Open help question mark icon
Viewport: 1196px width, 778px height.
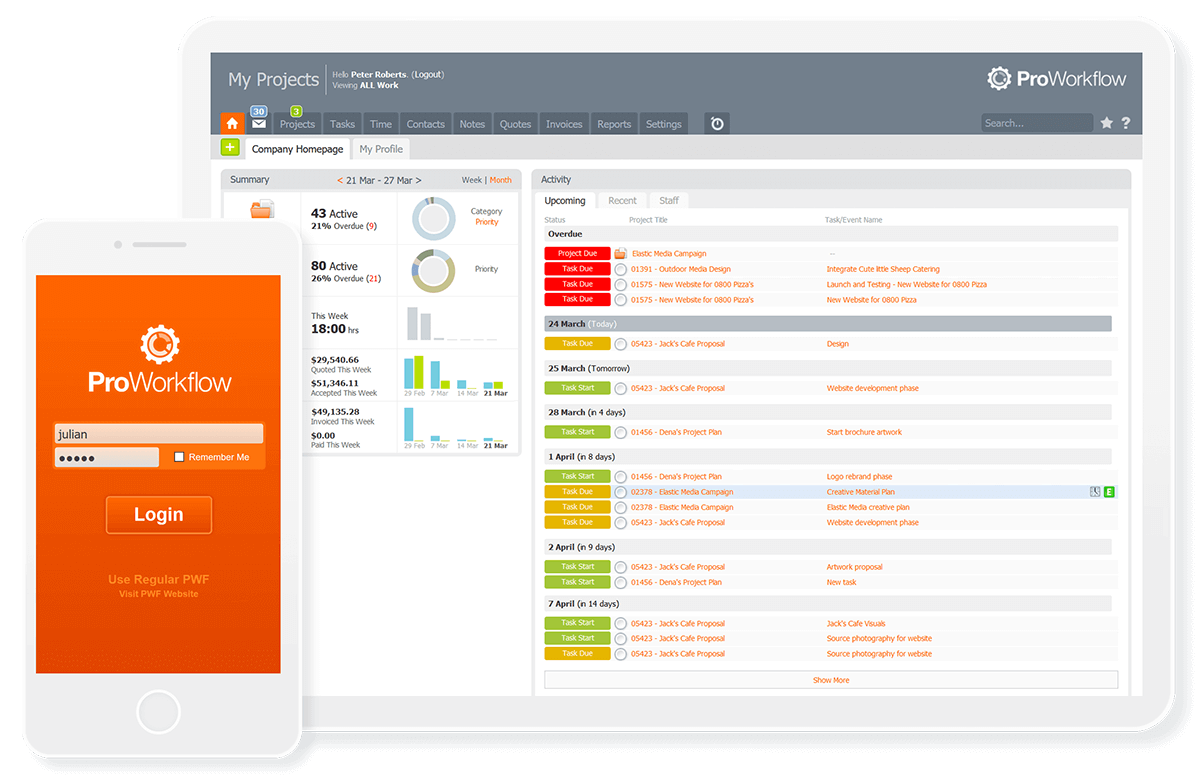point(1126,123)
